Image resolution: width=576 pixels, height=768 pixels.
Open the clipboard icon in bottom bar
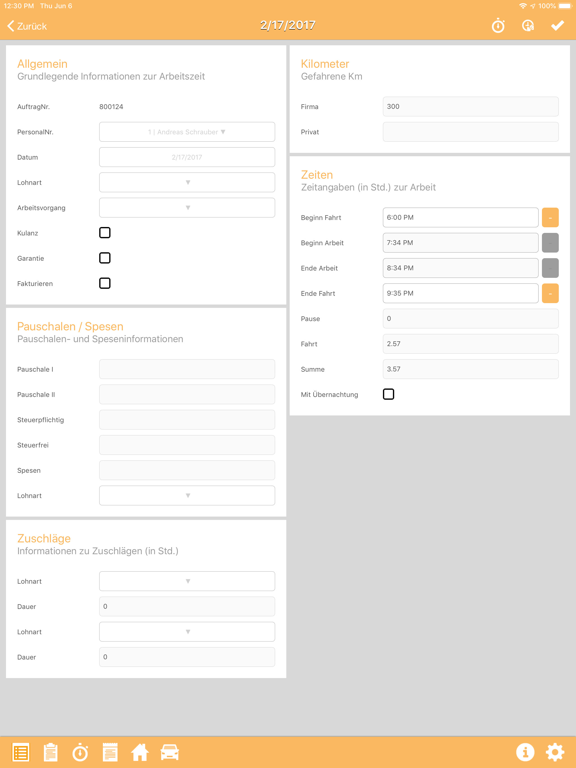click(50, 752)
